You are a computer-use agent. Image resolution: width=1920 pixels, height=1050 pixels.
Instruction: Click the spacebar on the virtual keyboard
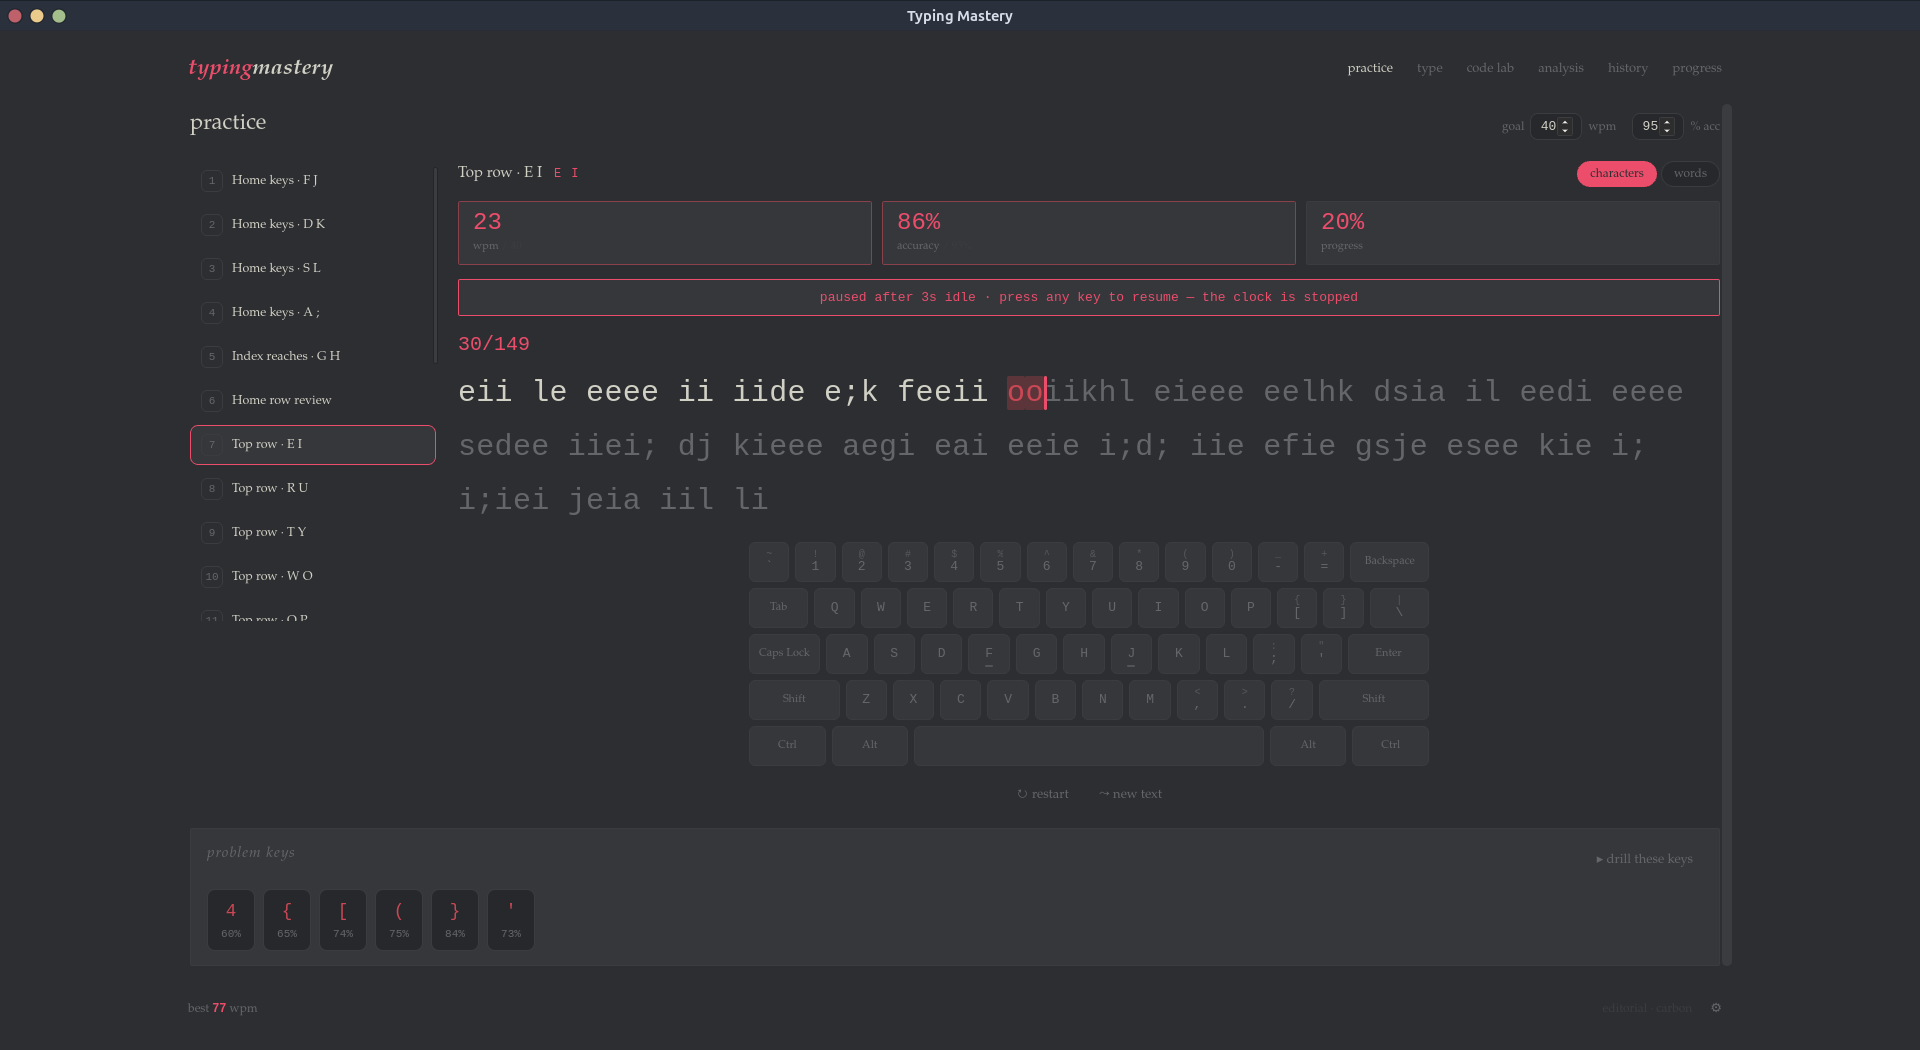1088,746
